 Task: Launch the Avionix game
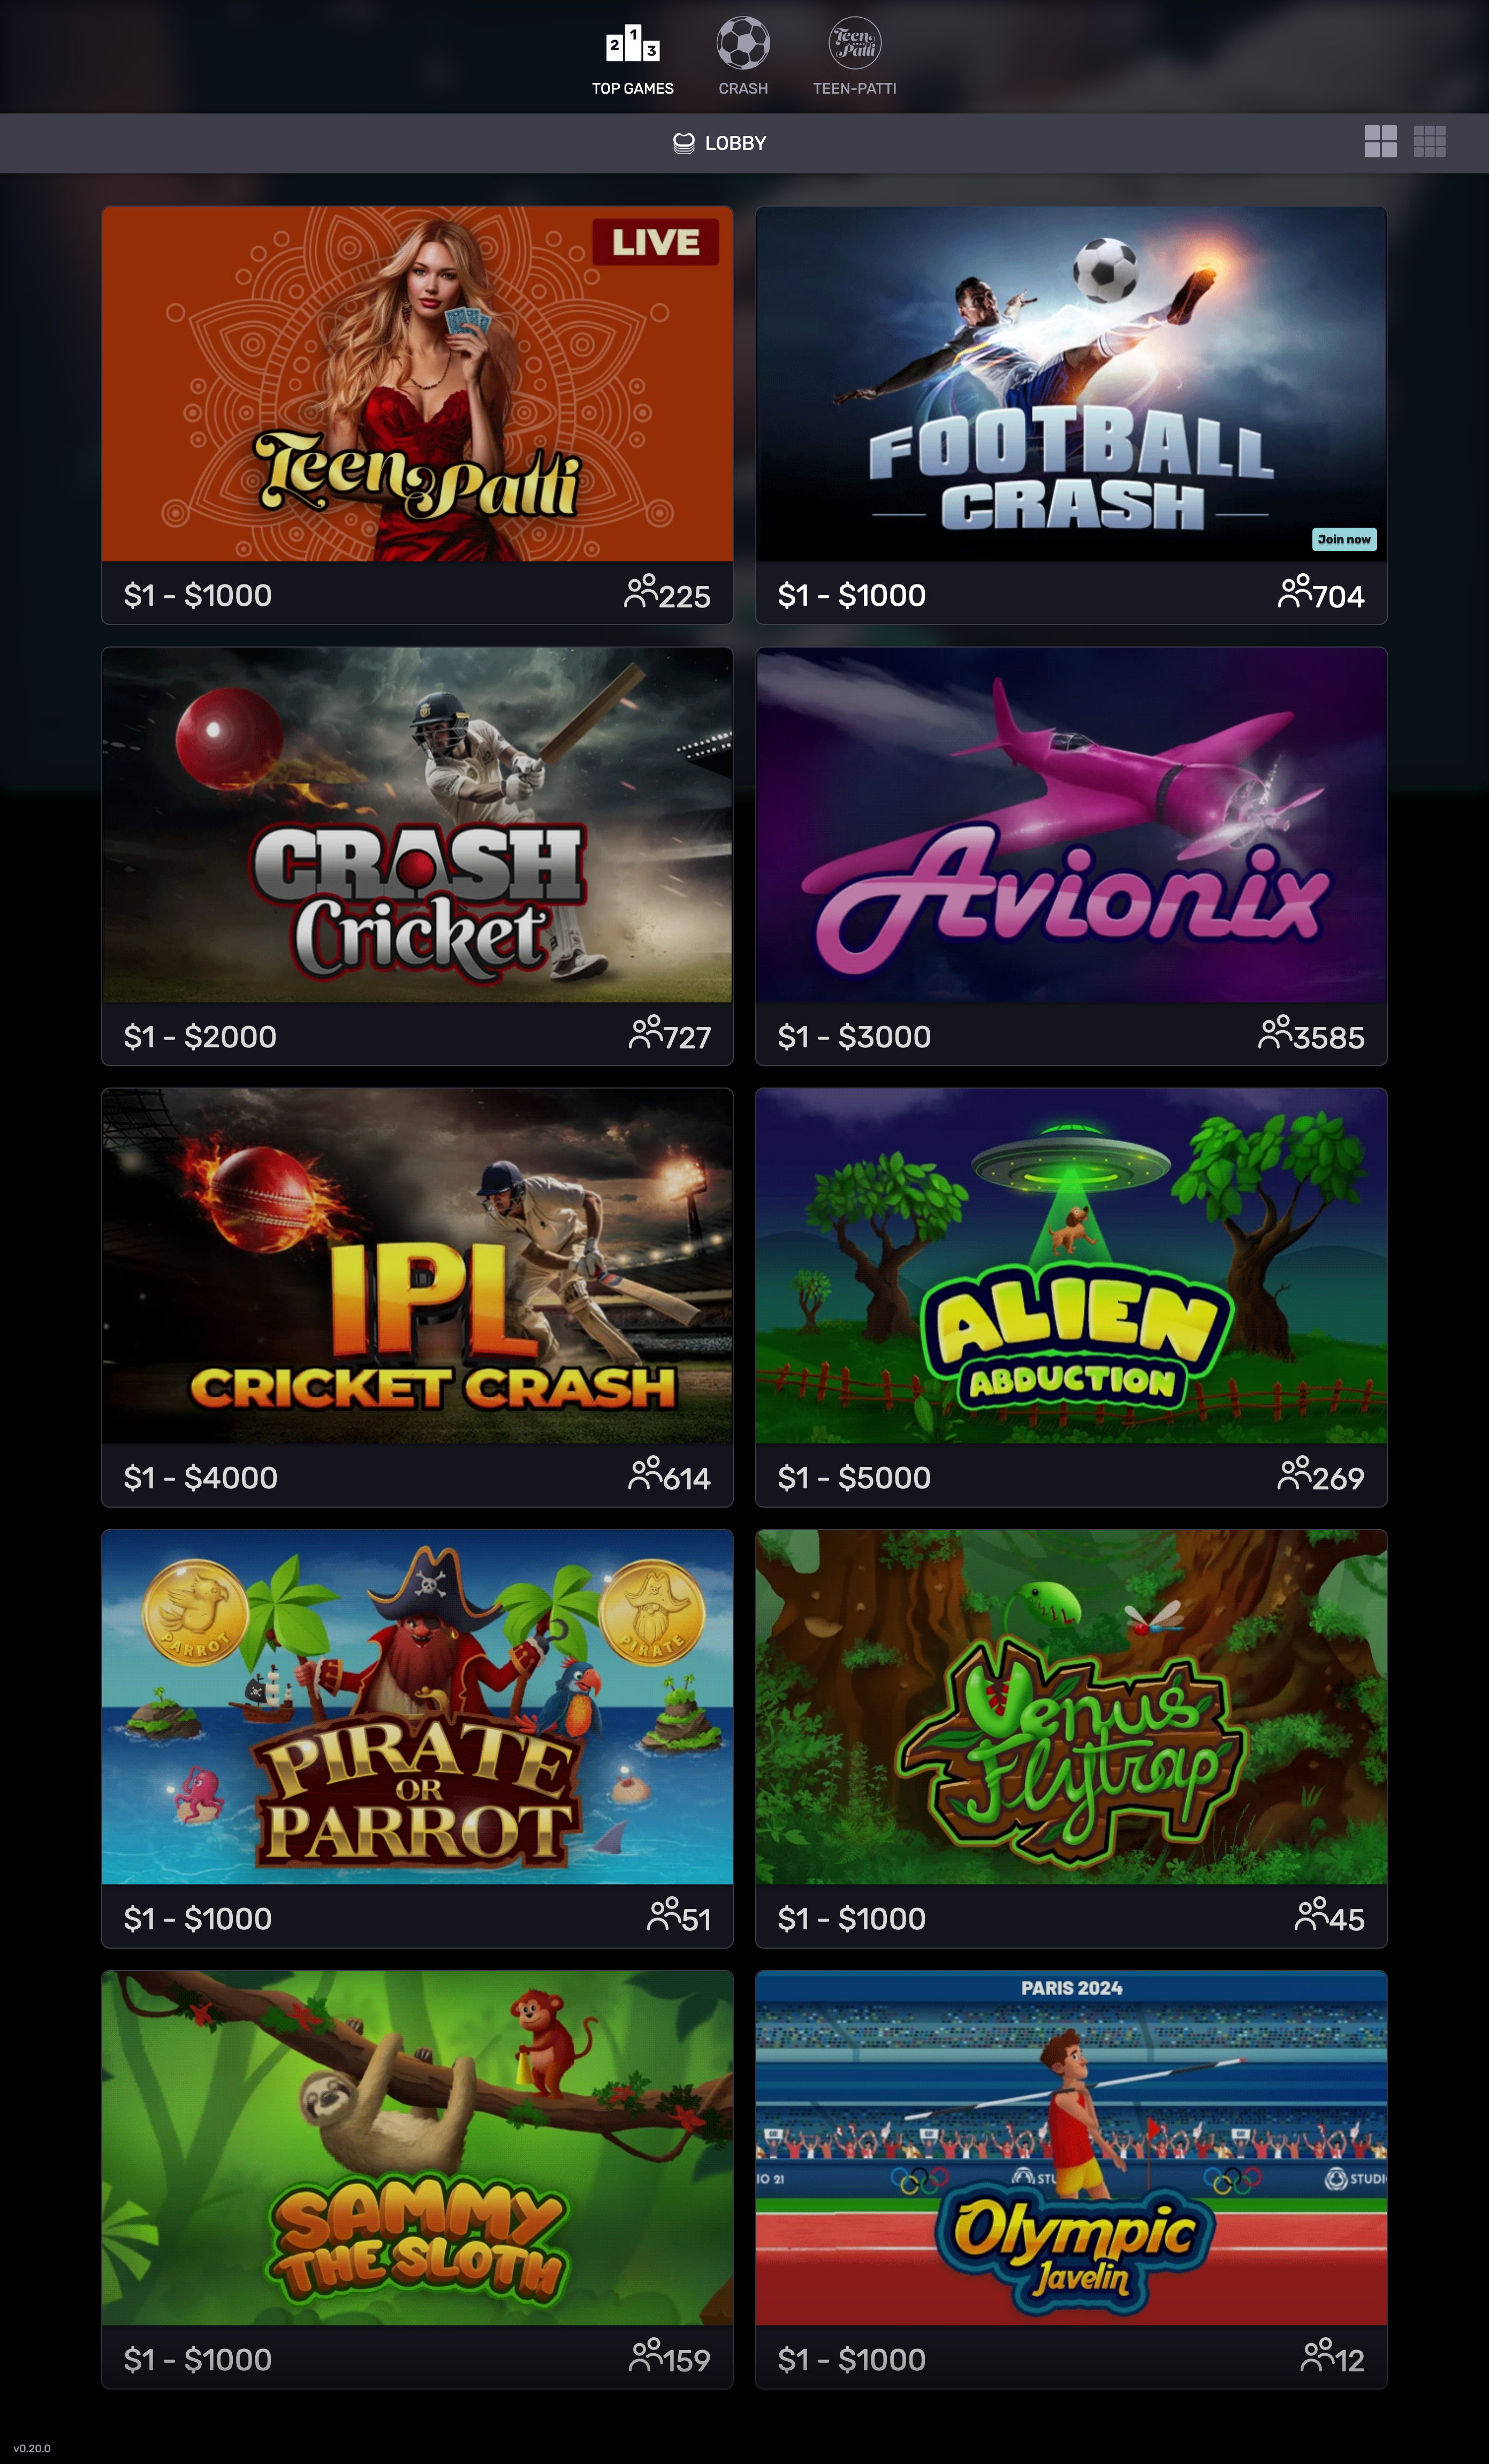pyautogui.click(x=1071, y=825)
